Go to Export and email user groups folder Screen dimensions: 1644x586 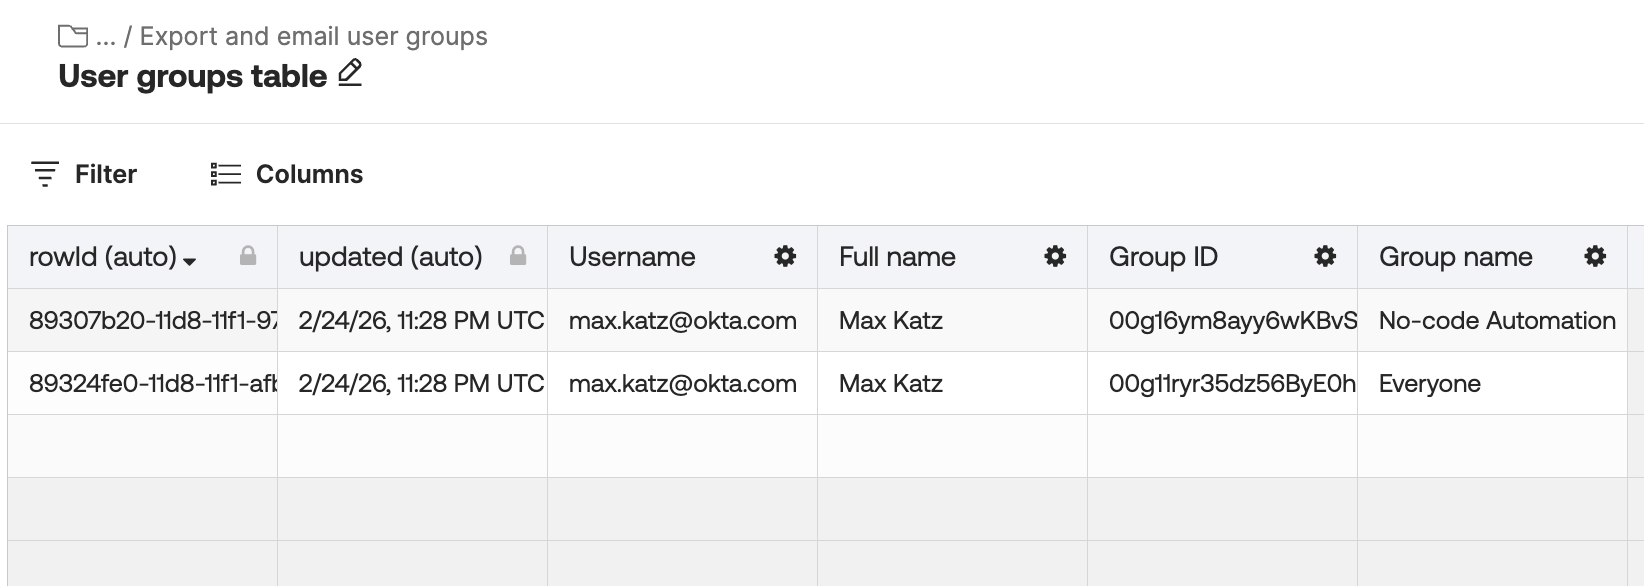pyautogui.click(x=313, y=37)
